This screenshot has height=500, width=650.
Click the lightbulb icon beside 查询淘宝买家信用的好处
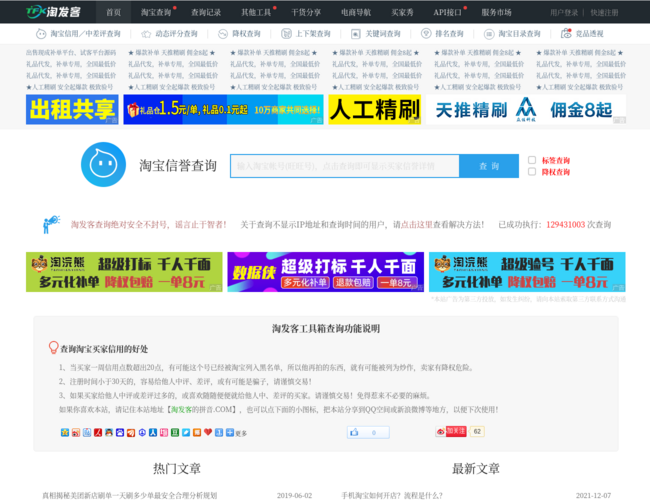[53, 347]
